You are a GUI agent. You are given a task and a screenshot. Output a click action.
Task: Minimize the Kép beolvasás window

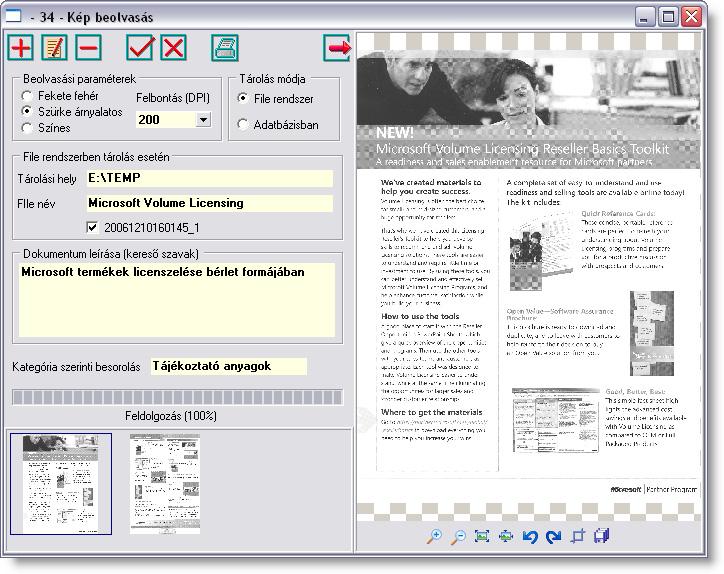[645, 17]
